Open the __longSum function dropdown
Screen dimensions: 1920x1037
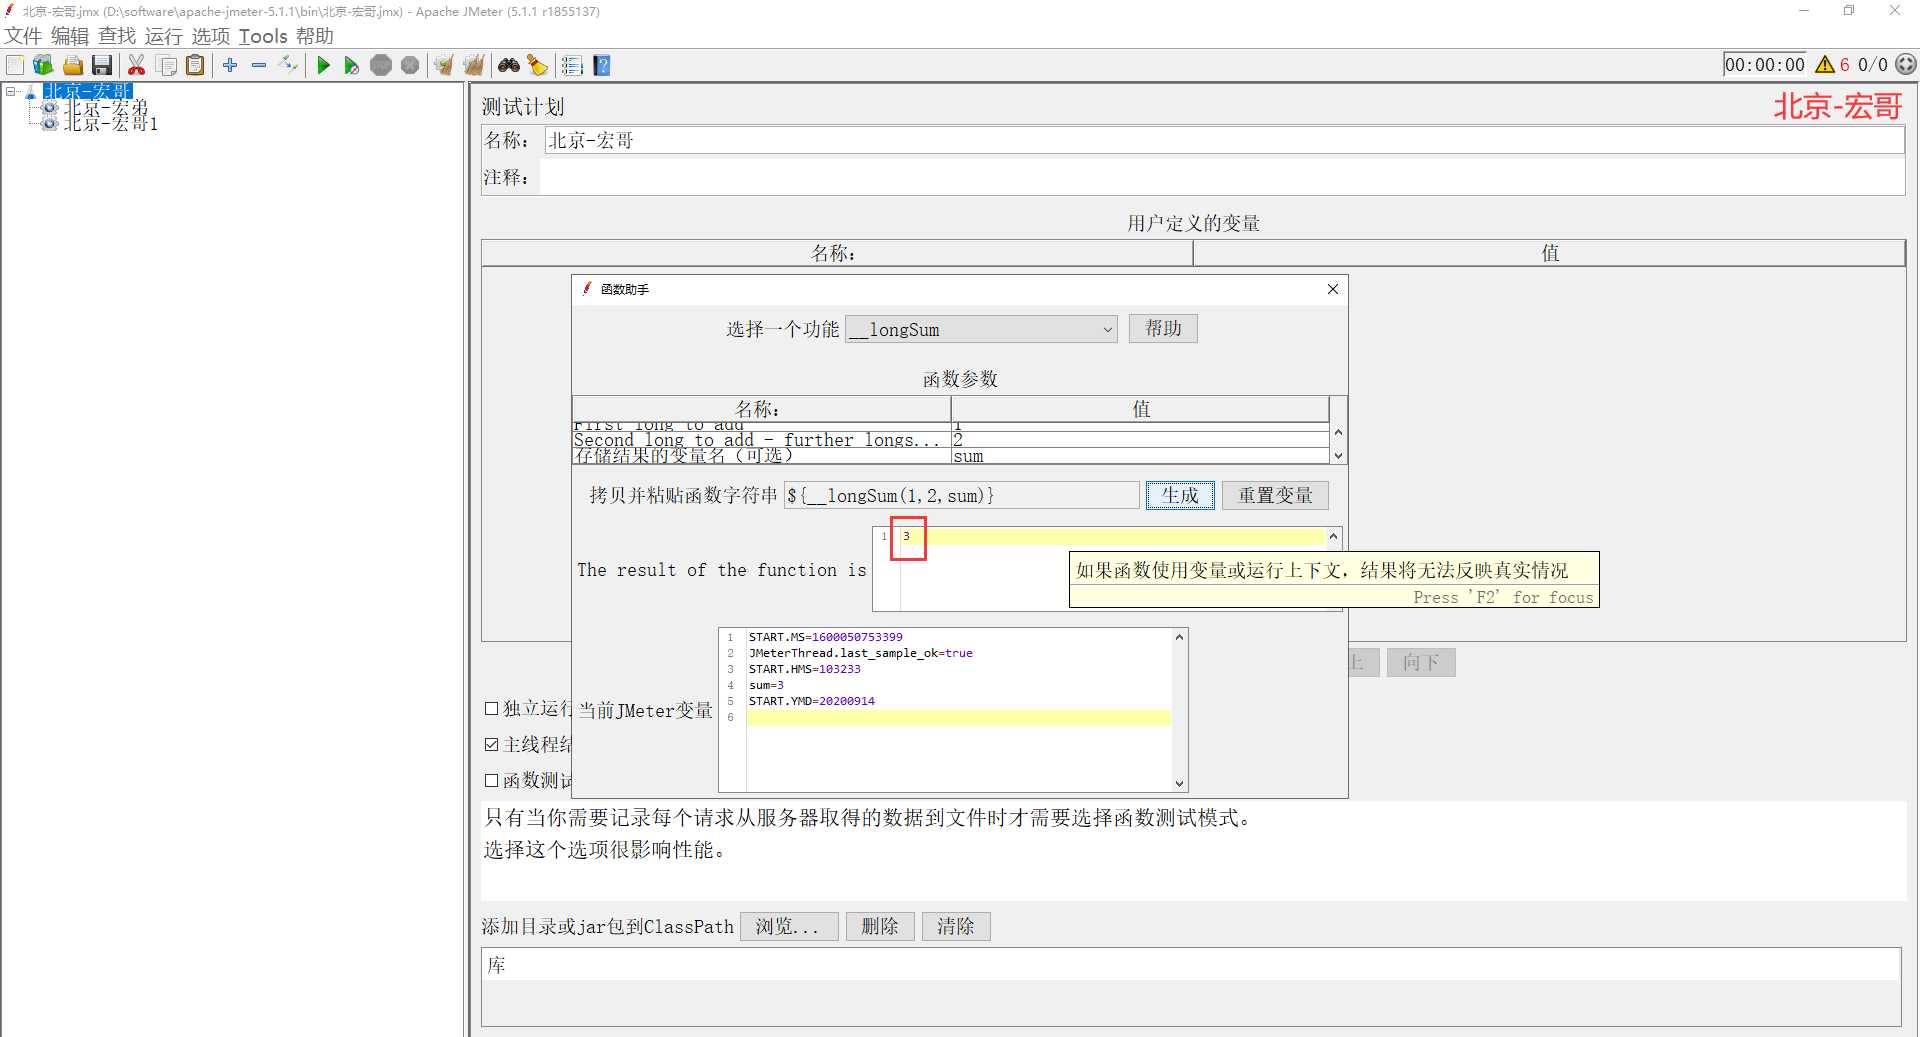(x=981, y=329)
